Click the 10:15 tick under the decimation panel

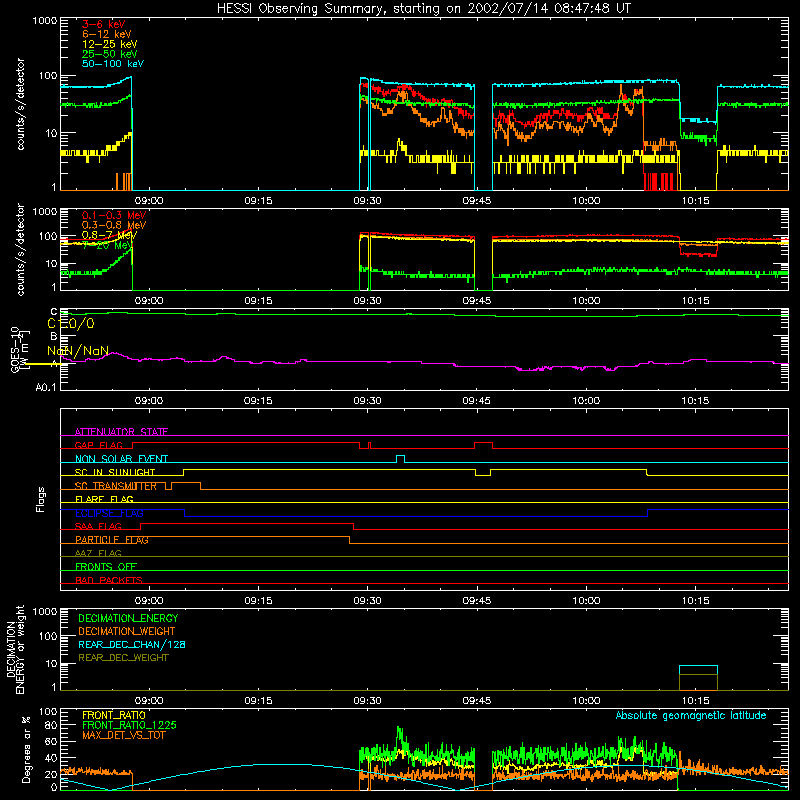pos(695,701)
